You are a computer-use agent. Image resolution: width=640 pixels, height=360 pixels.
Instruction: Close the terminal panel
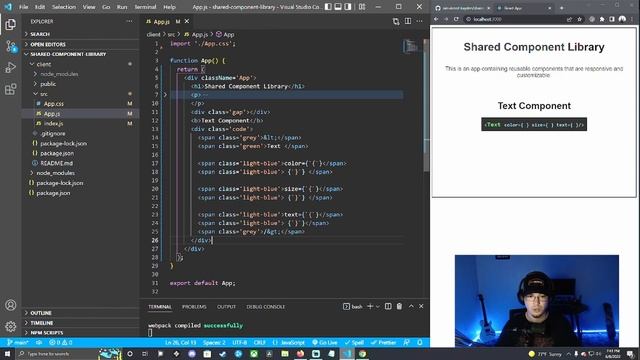tap(421, 307)
